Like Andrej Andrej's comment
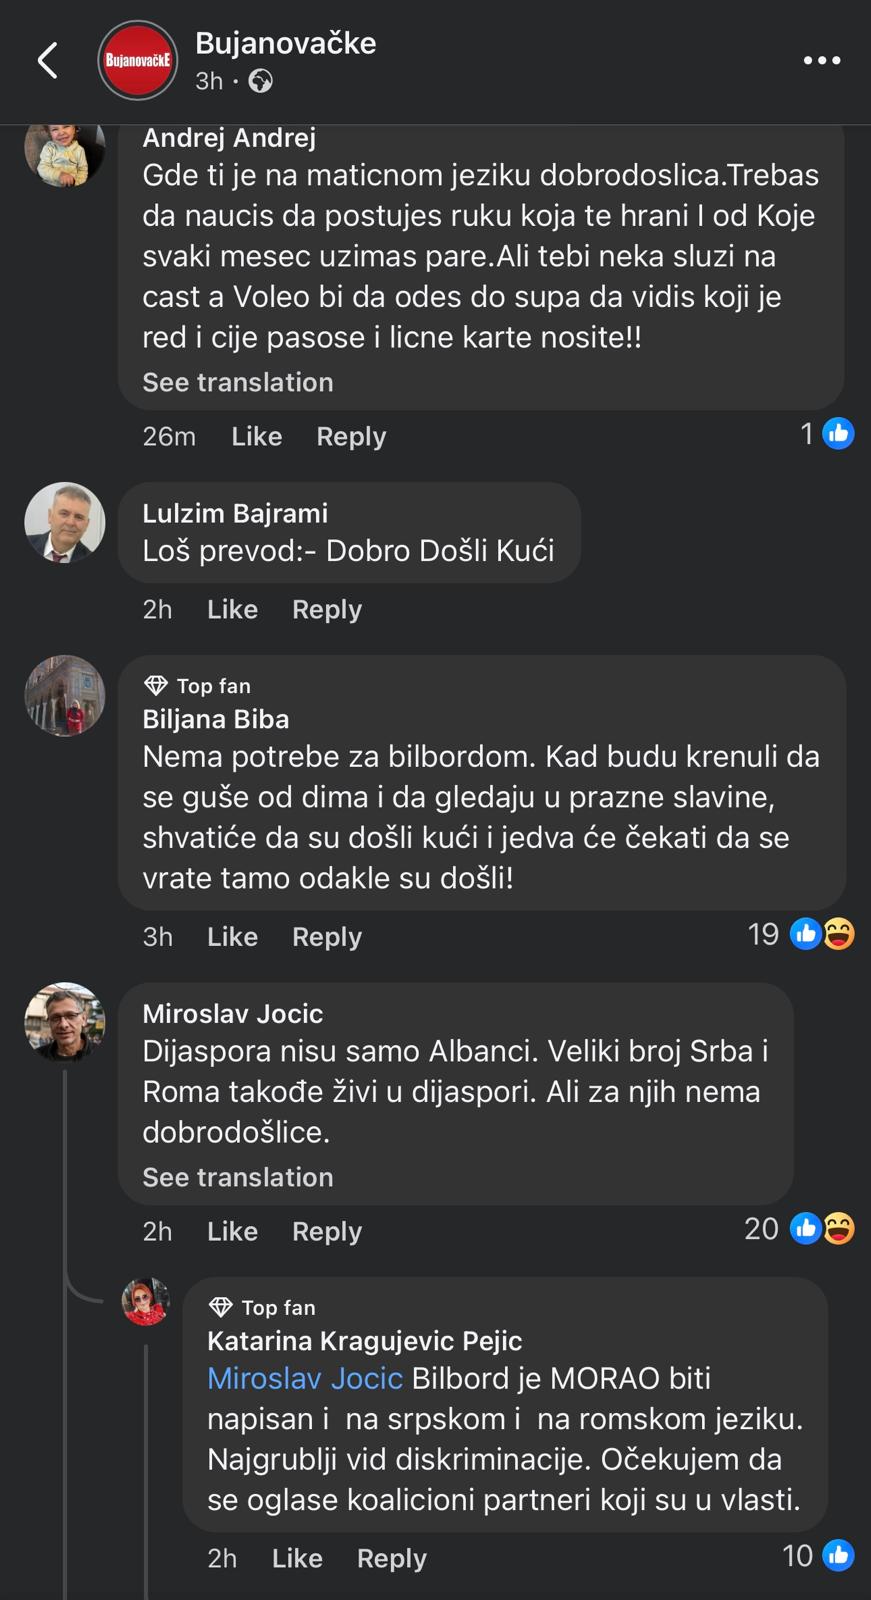This screenshot has width=871, height=1600. coord(256,436)
